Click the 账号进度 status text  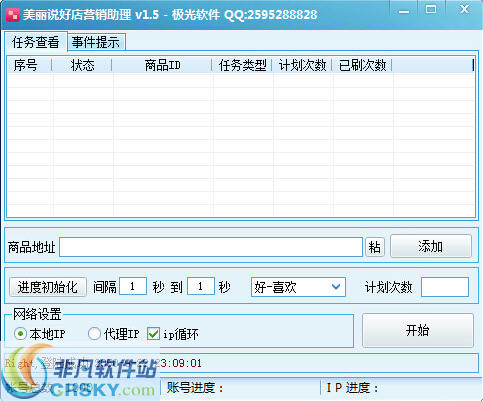click(x=195, y=388)
